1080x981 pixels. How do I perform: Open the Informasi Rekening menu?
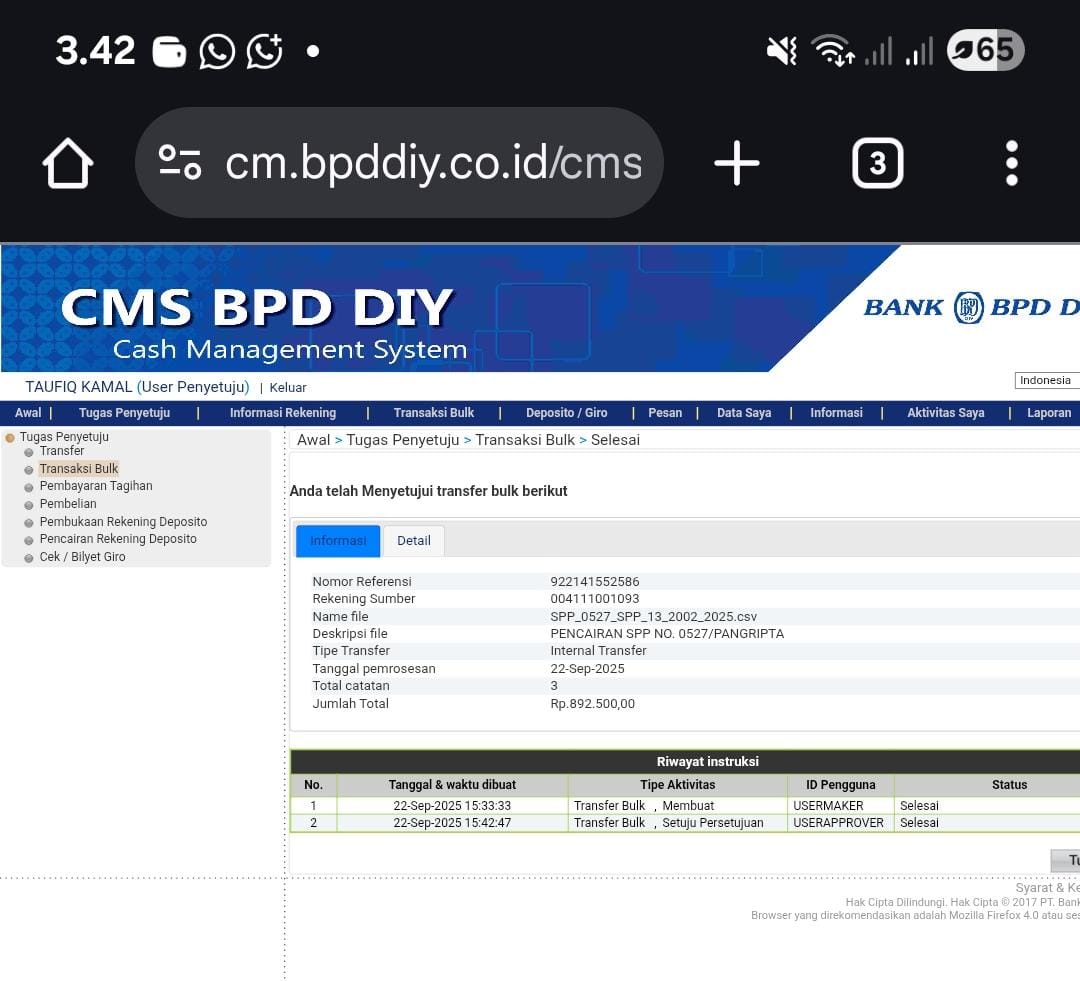pyautogui.click(x=283, y=413)
